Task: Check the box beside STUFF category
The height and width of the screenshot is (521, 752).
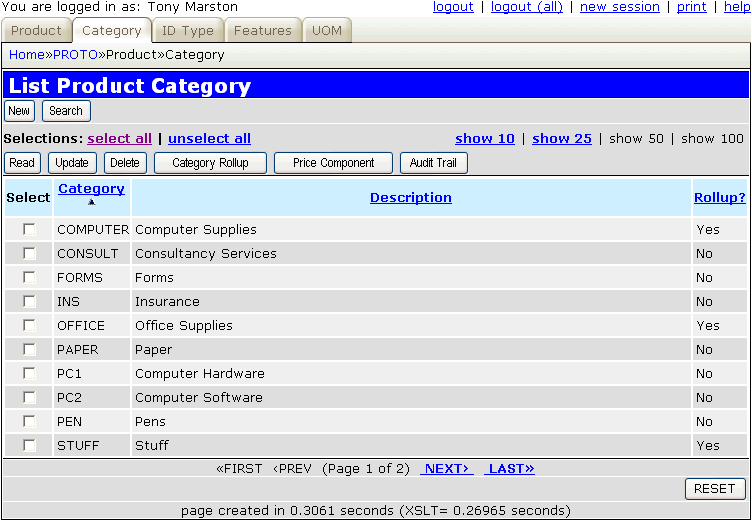Action: point(29,445)
